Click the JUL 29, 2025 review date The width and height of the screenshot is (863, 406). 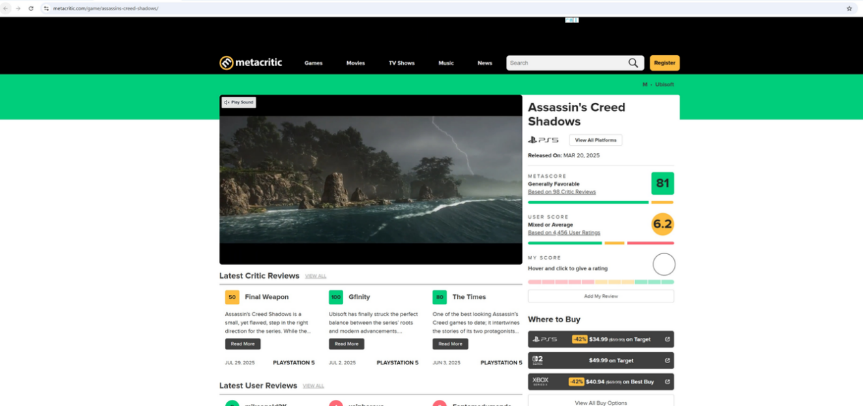tap(239, 363)
